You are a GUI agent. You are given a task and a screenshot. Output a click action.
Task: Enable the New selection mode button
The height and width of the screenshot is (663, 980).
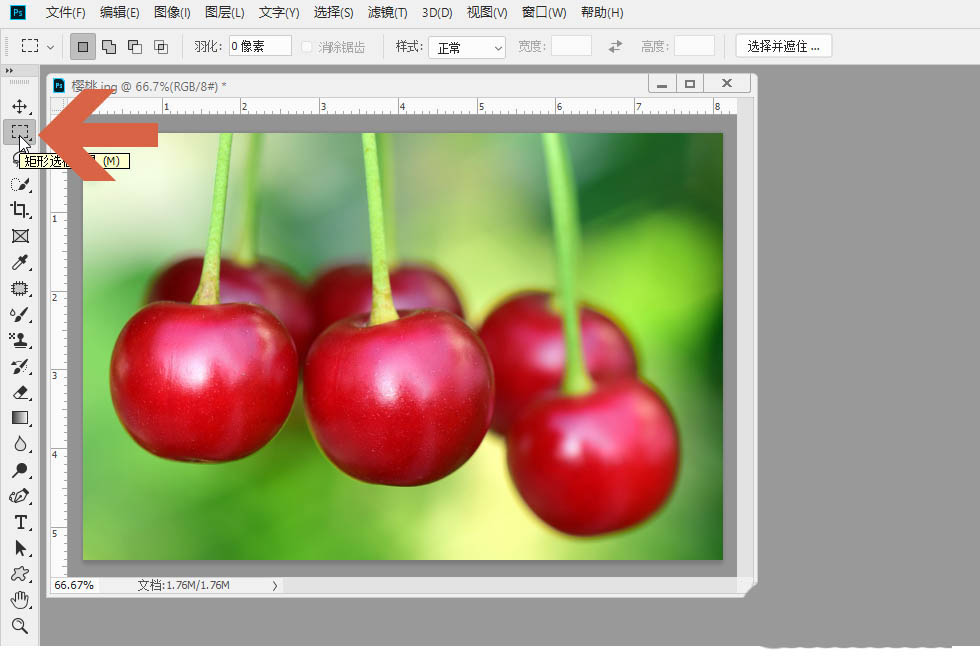click(83, 46)
